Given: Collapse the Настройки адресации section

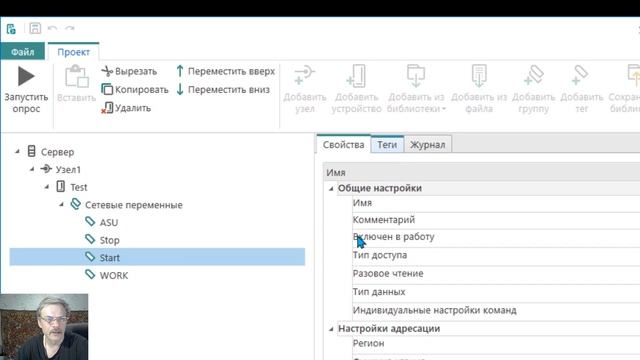Looking at the screenshot, I should pyautogui.click(x=331, y=329).
